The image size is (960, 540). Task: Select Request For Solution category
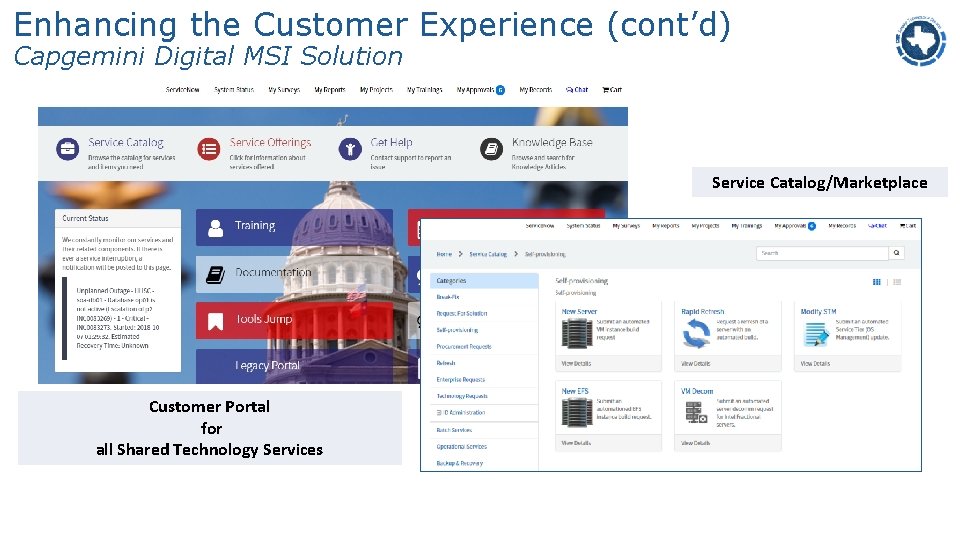click(462, 313)
